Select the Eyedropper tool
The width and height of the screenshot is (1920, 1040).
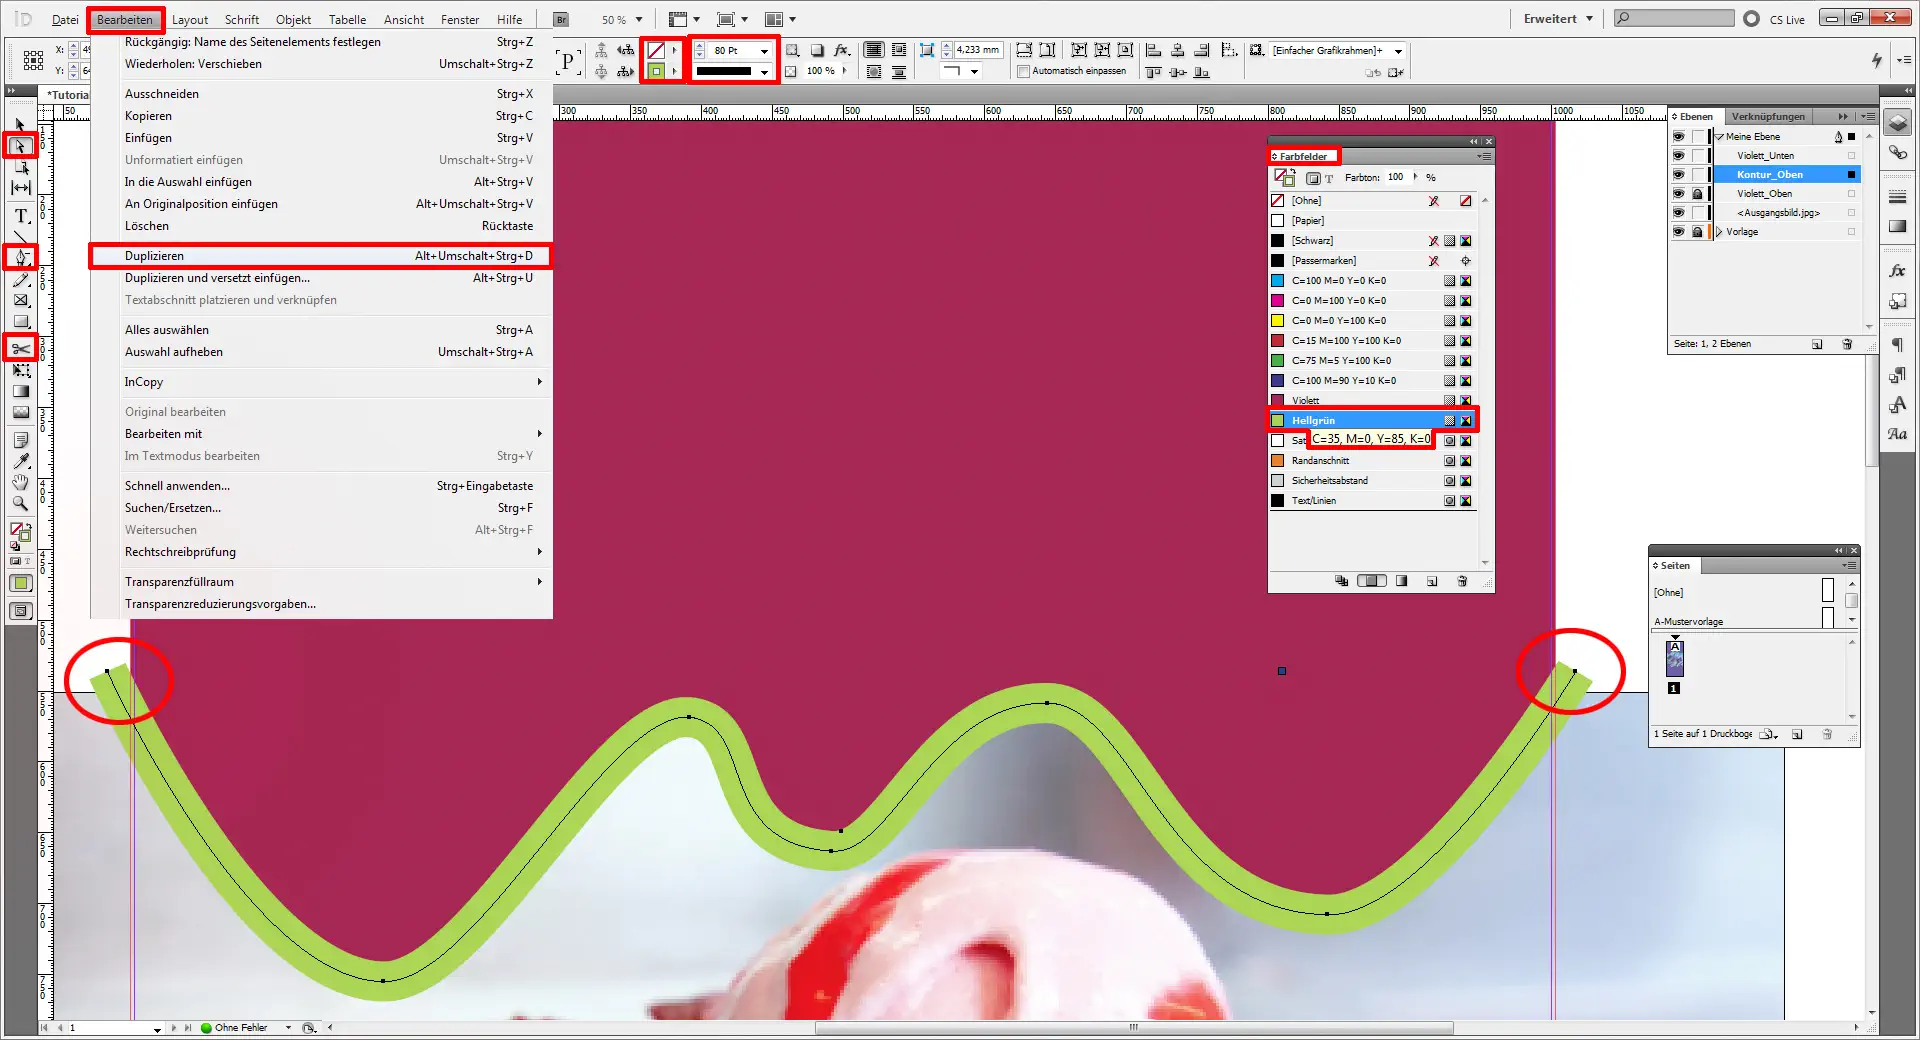pyautogui.click(x=20, y=462)
